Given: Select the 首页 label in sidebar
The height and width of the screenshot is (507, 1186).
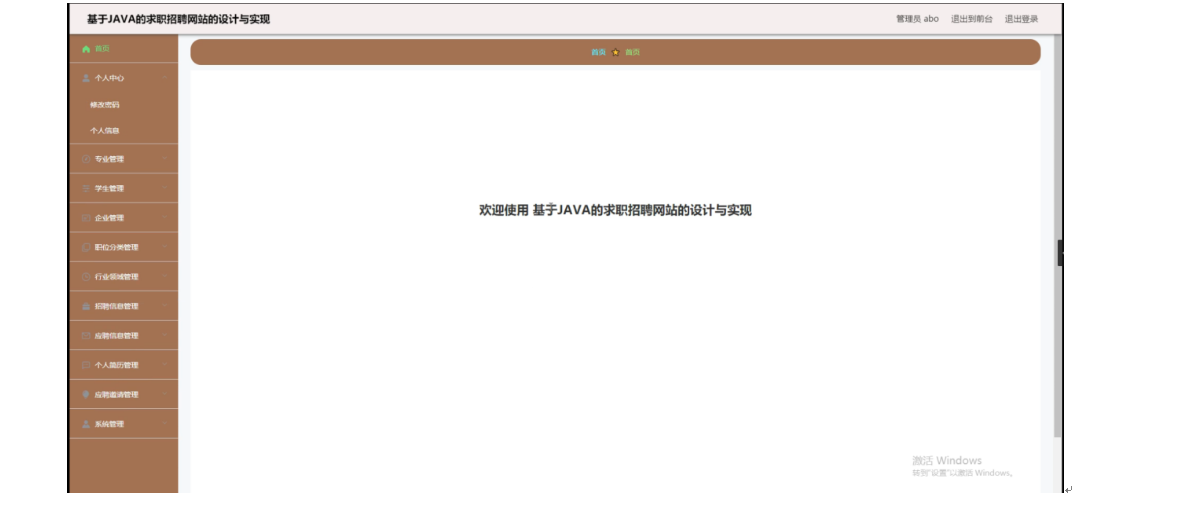Looking at the screenshot, I should click(x=102, y=49).
